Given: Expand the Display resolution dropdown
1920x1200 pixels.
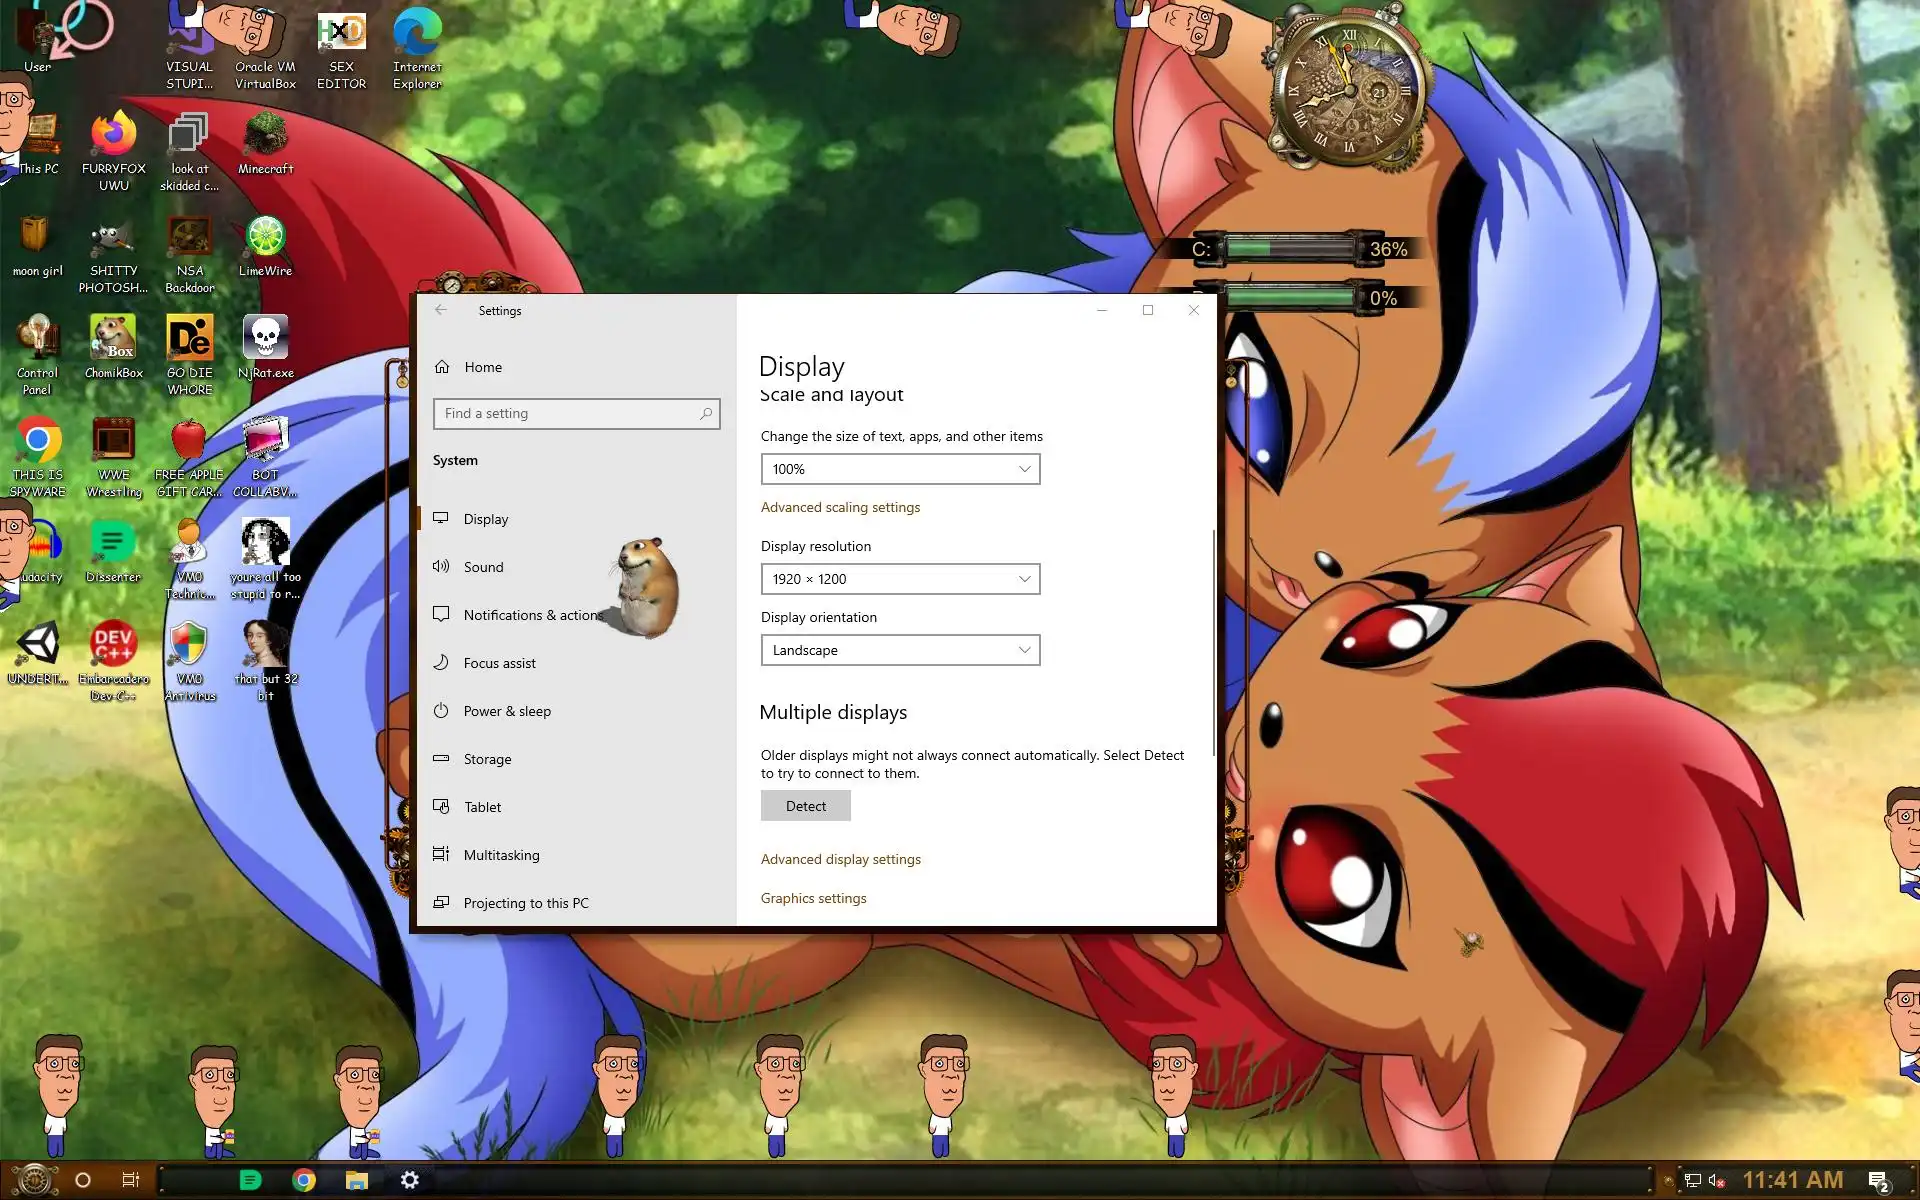Looking at the screenshot, I should [900, 579].
